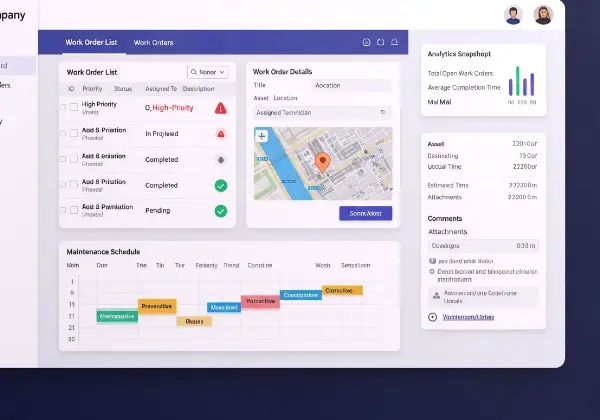Click the Description column header

198,89
